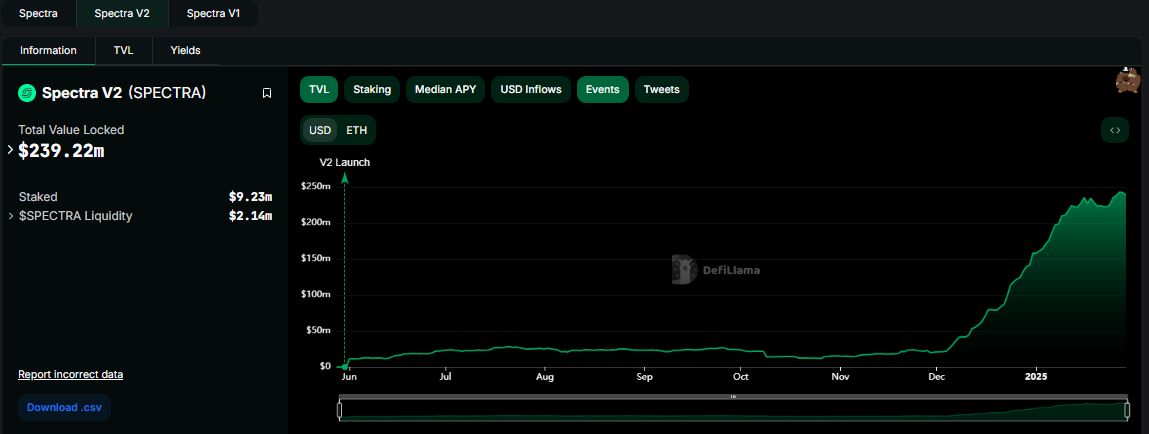Click the Staked $9.23m value
This screenshot has width=1149, height=434.
251,196
